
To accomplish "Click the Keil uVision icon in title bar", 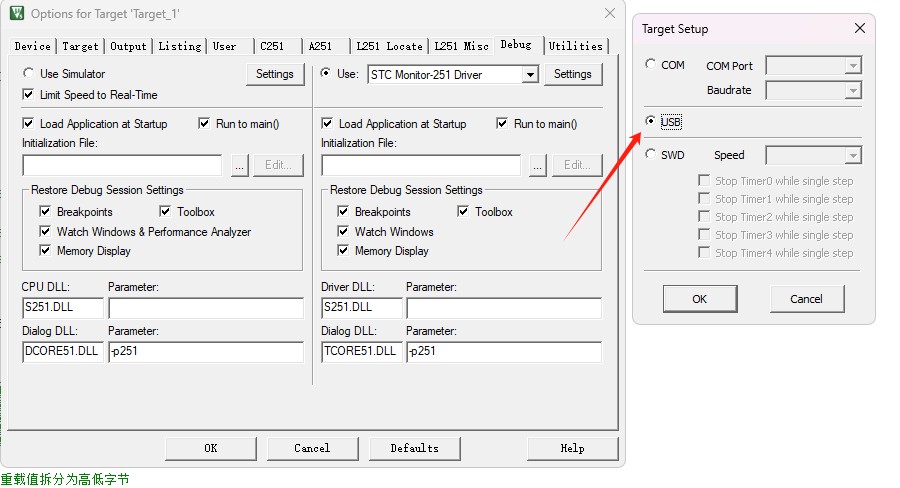I will [x=17, y=13].
